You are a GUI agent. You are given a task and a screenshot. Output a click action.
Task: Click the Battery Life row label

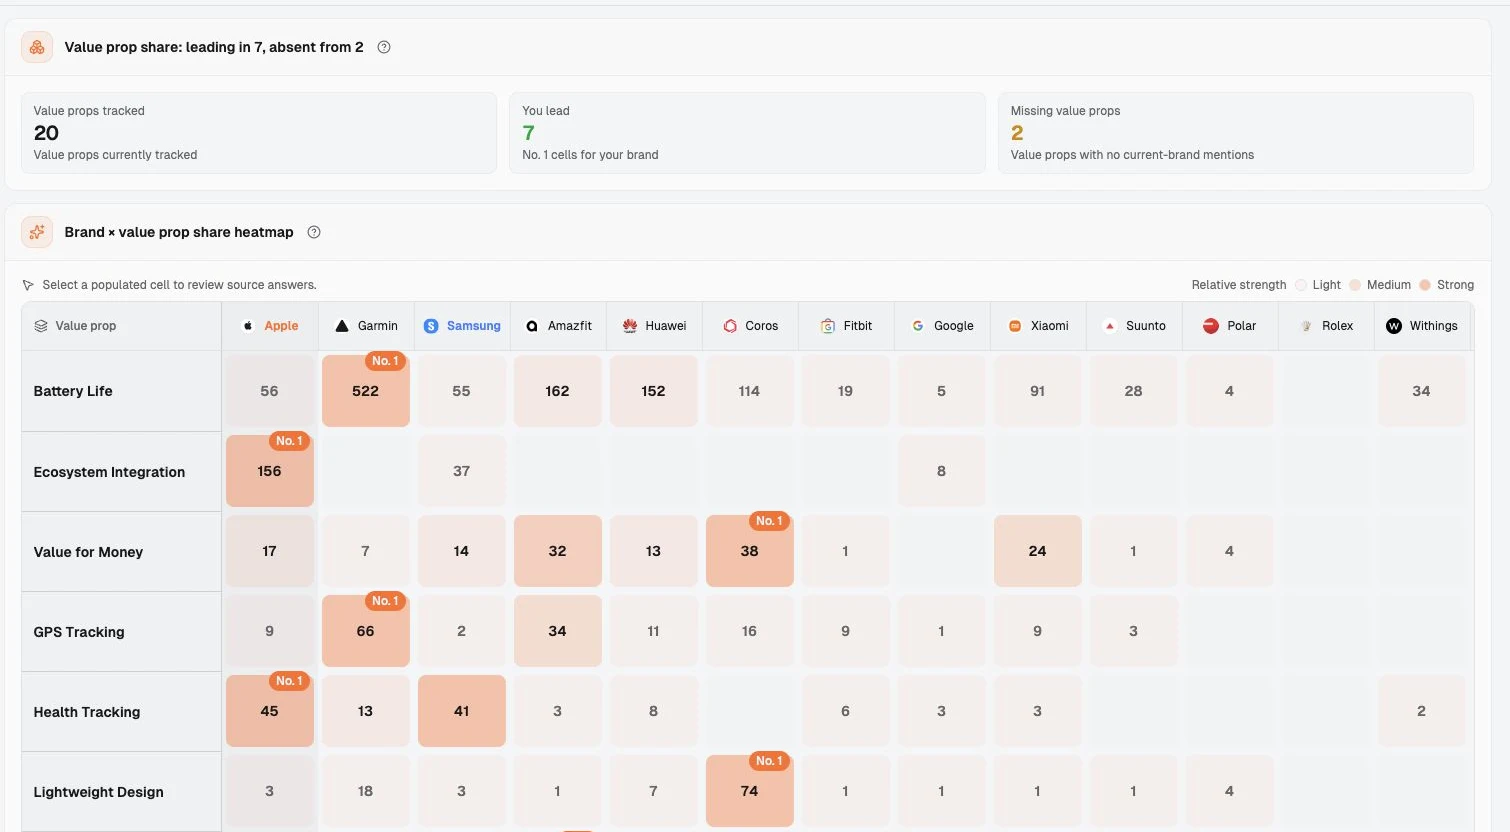(x=73, y=391)
